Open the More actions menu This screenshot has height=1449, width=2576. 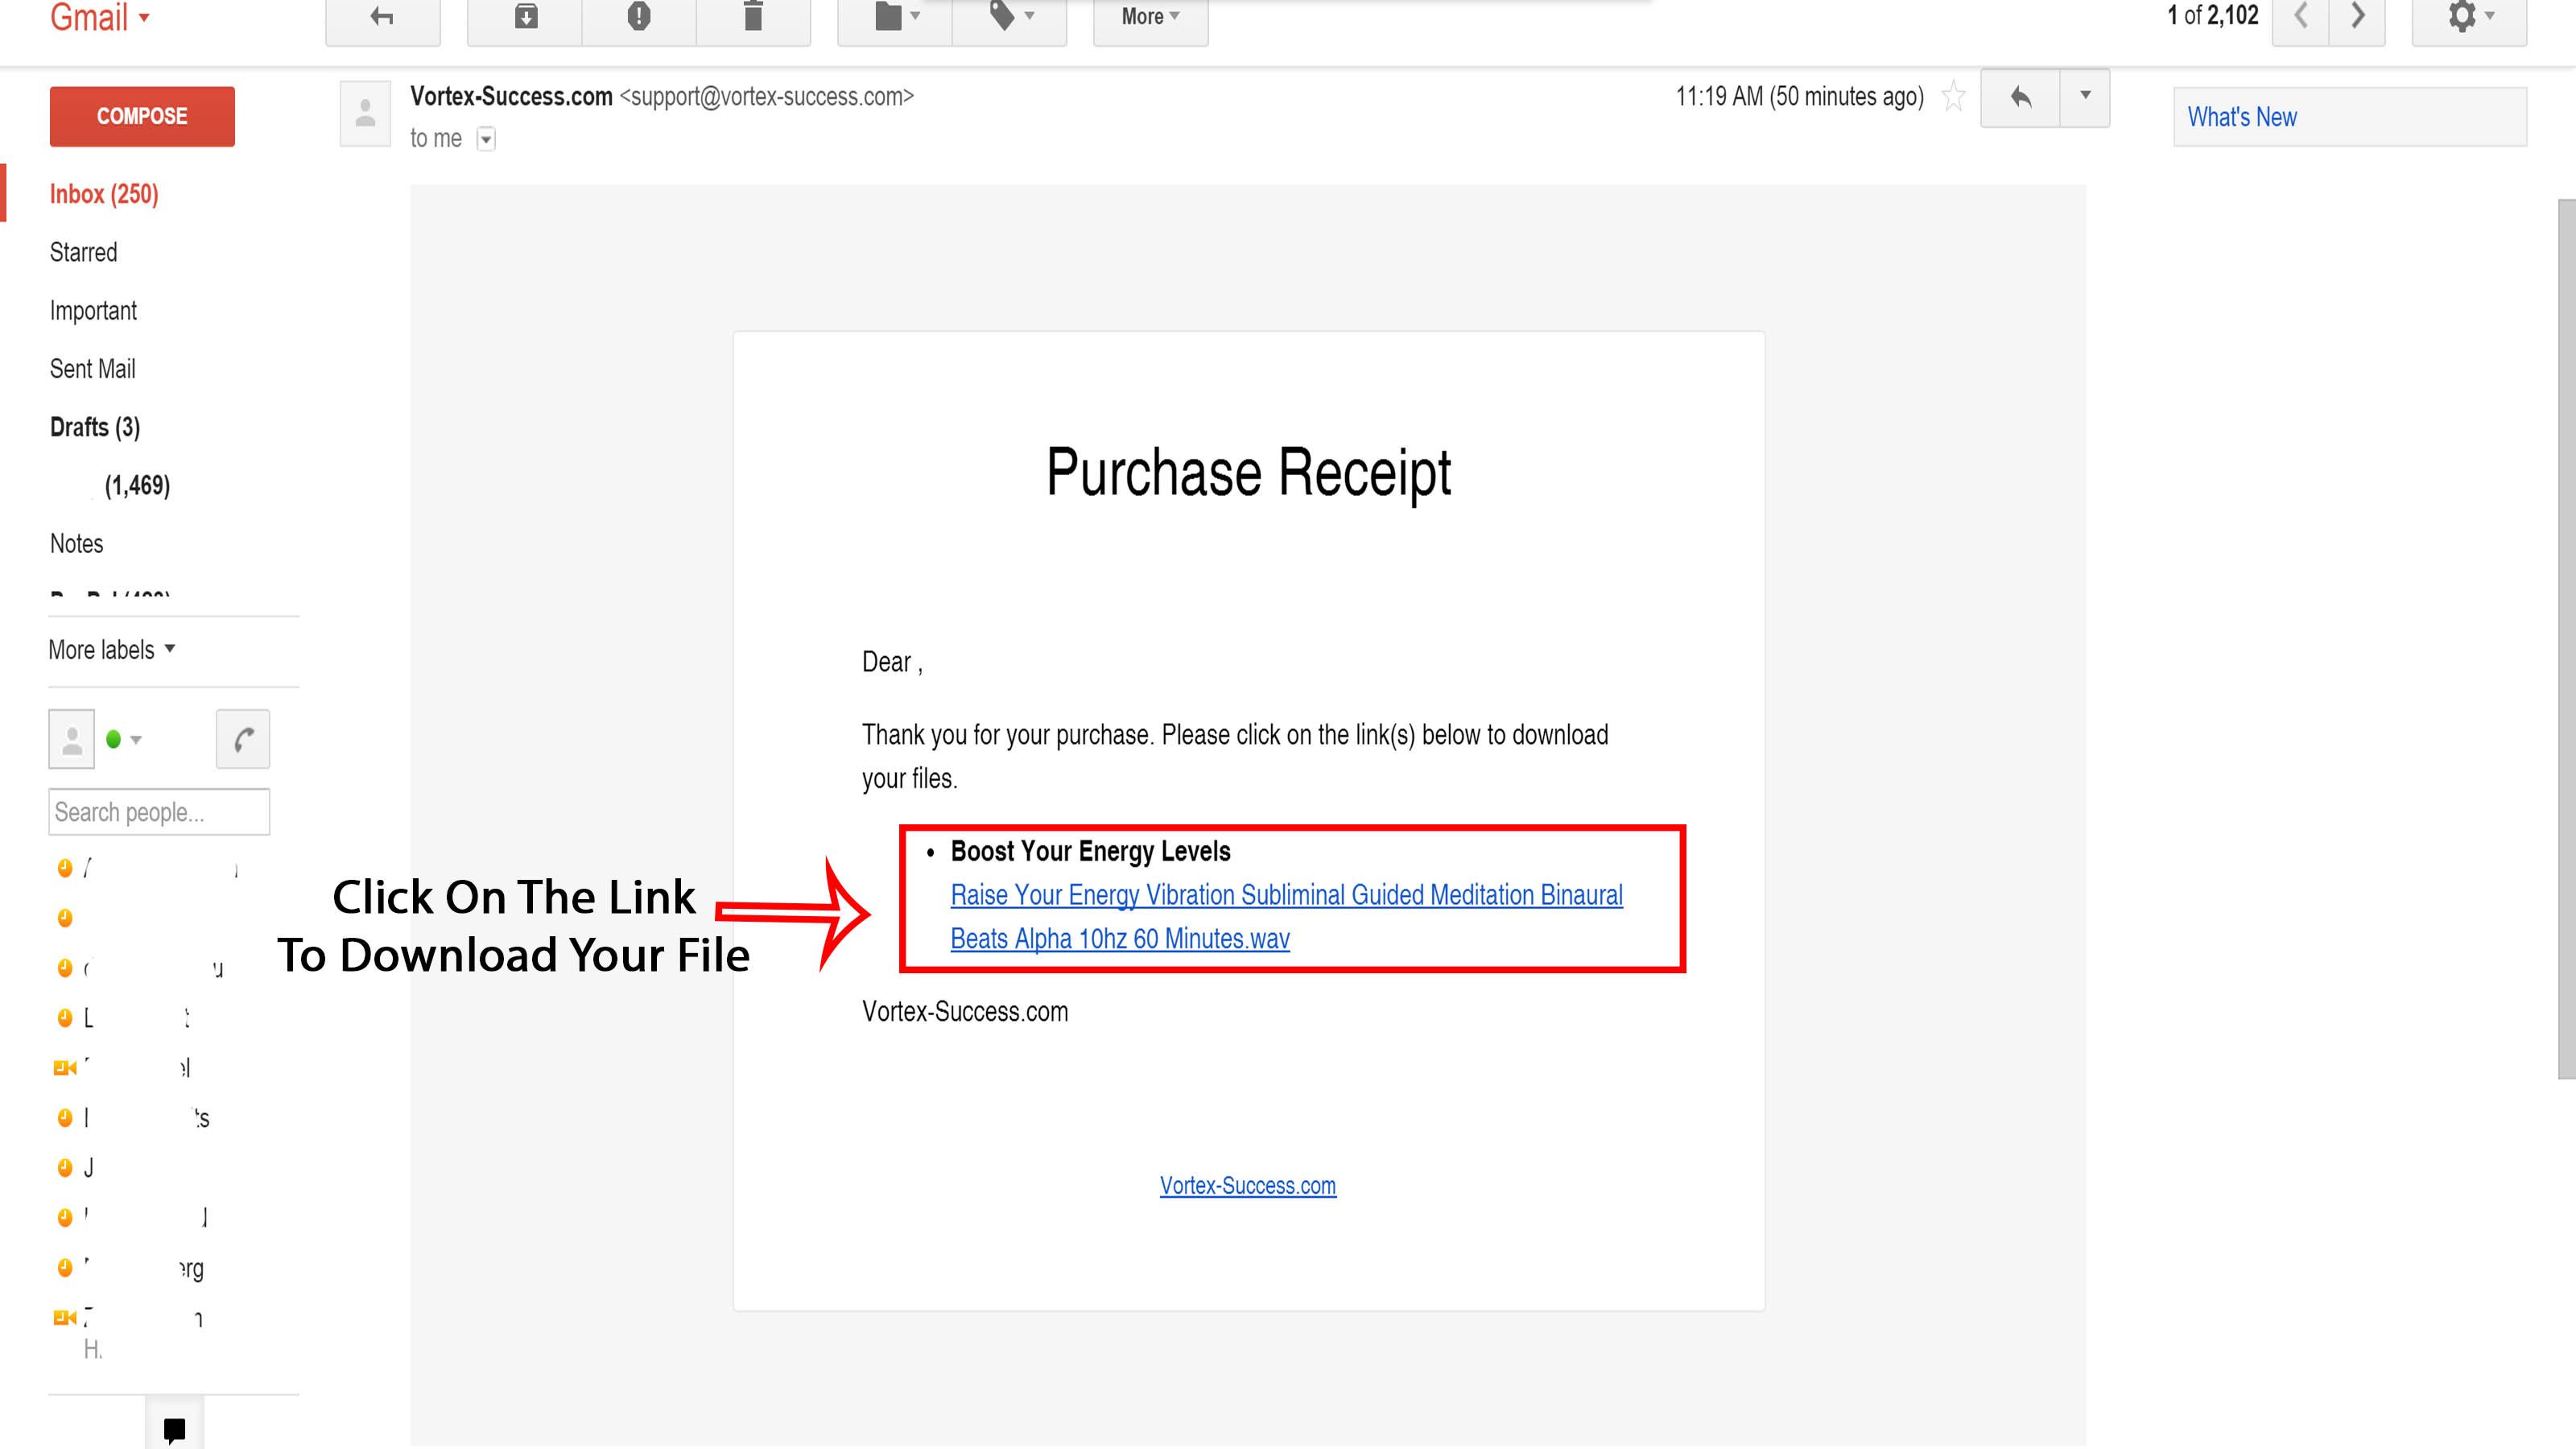point(1150,17)
